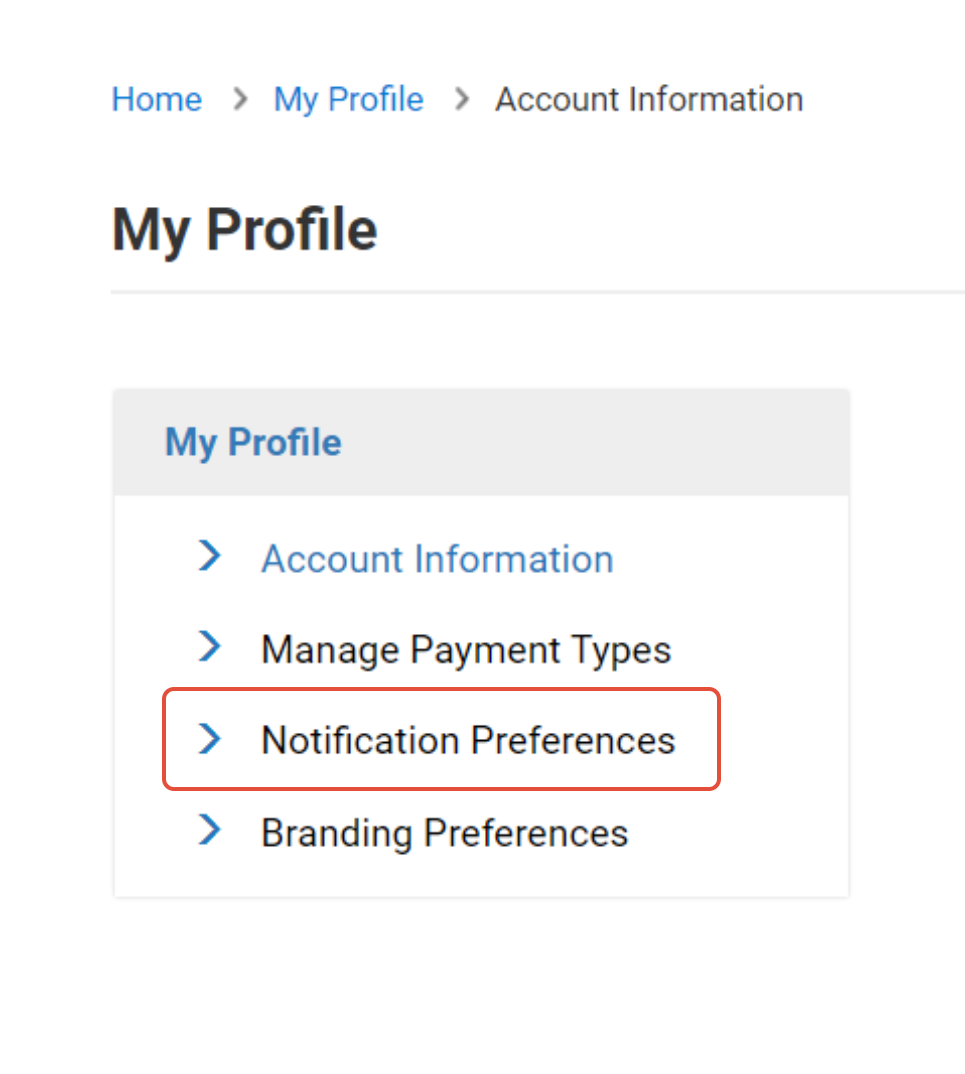Click the arrow icon beside Notification Preferences
Viewport: 965px width, 1074px height.
coord(210,738)
